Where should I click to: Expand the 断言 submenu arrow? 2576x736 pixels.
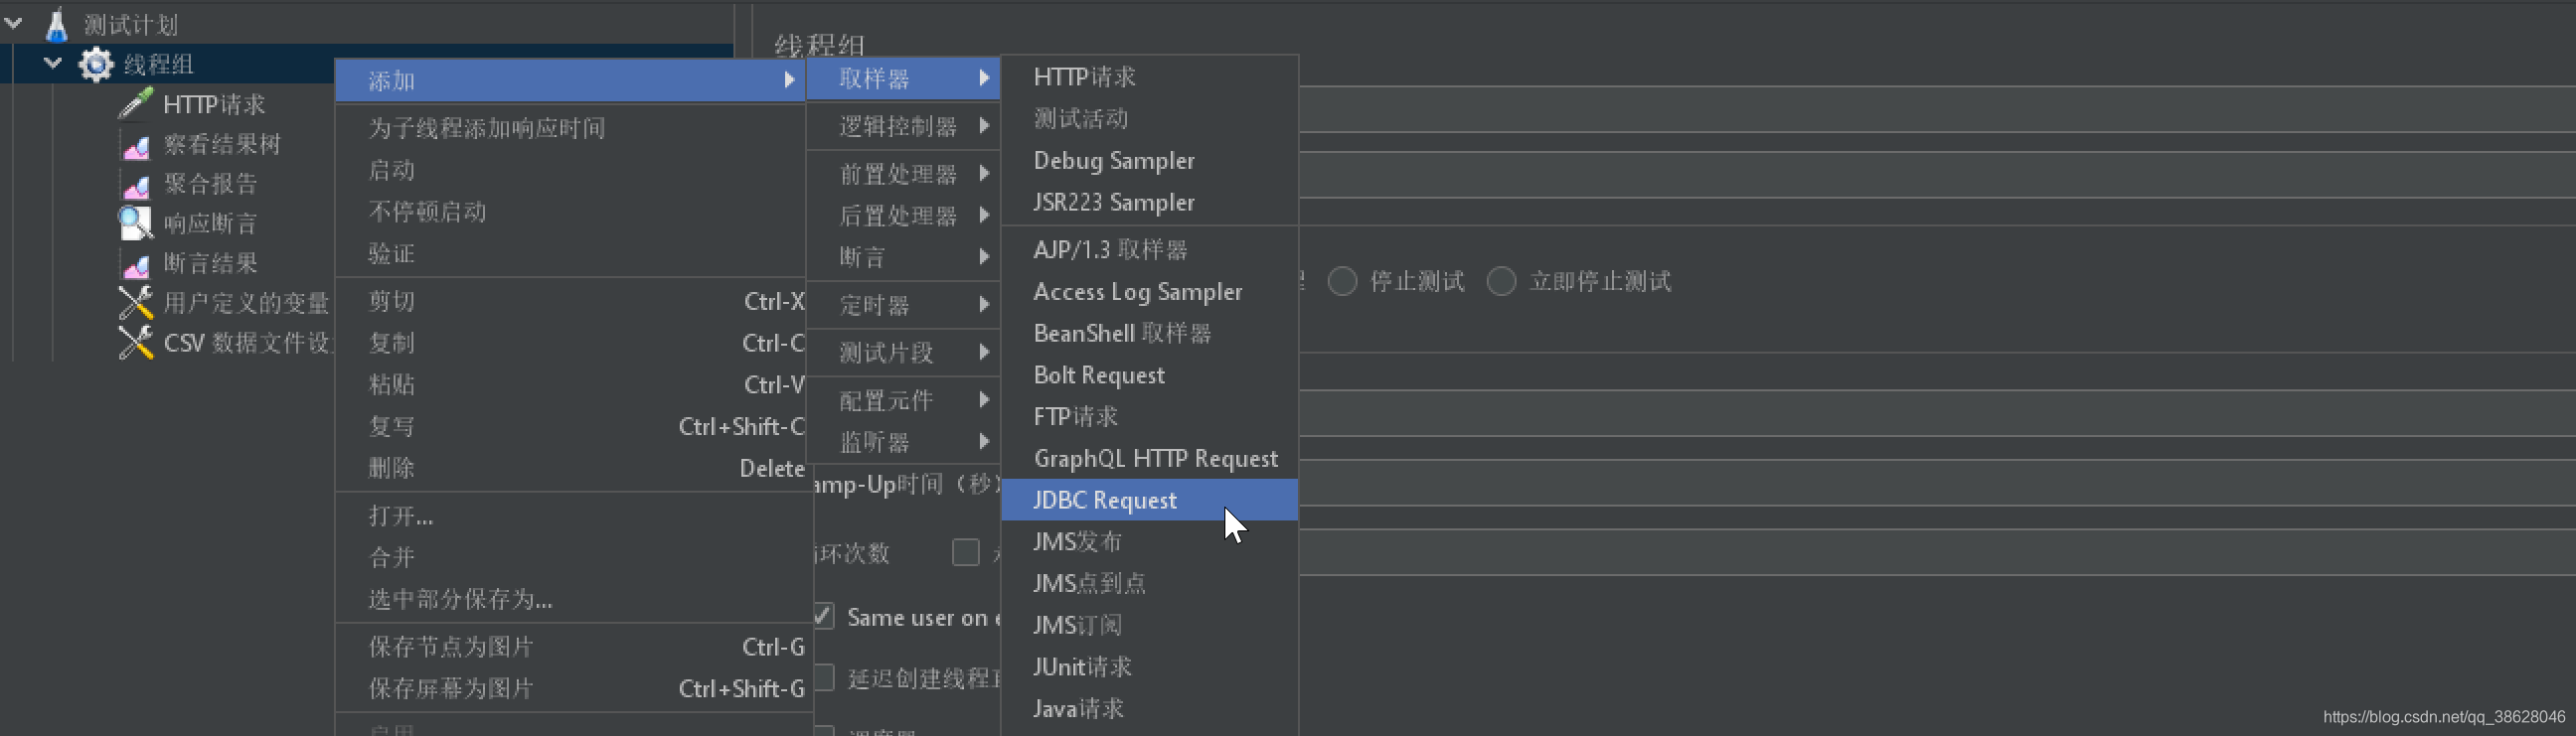[984, 257]
